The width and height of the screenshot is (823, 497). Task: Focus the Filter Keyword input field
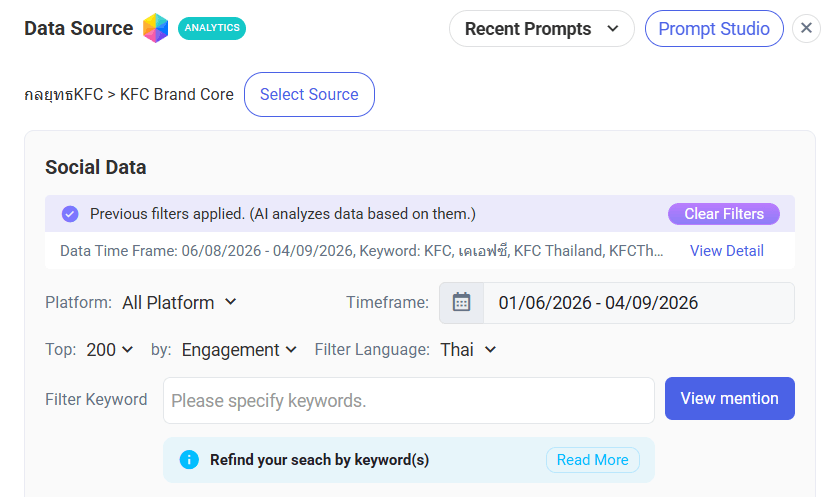coord(409,400)
